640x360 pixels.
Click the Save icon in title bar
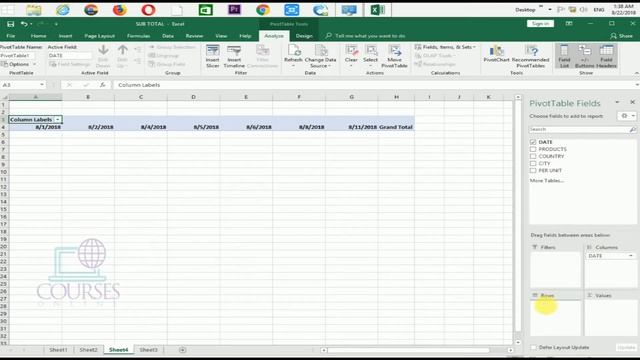(x=11, y=24)
